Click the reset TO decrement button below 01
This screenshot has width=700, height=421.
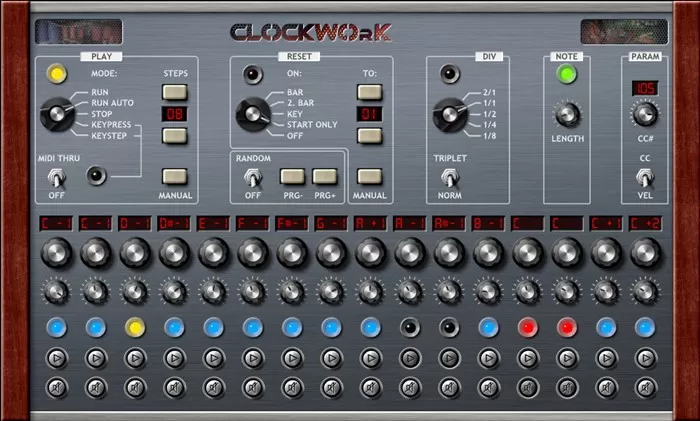(x=370, y=136)
